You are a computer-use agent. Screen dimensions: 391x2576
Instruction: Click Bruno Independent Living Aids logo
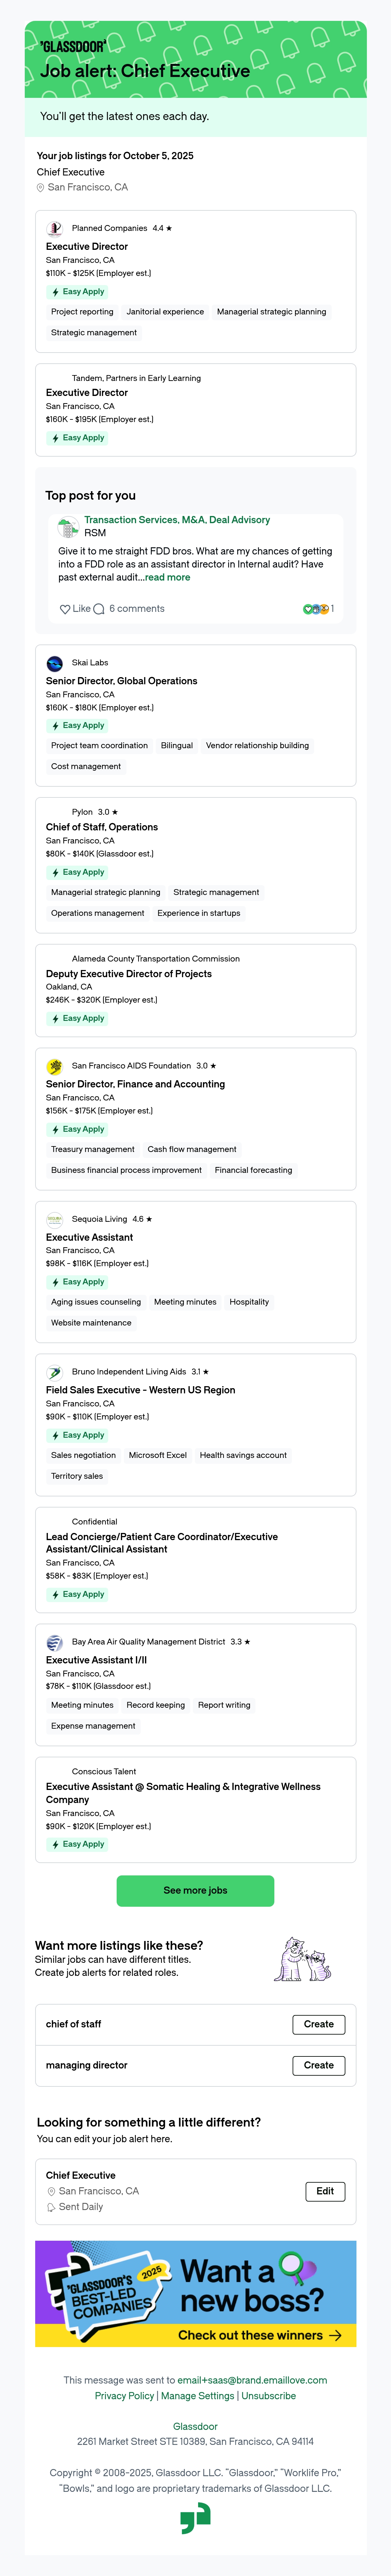coord(55,1372)
